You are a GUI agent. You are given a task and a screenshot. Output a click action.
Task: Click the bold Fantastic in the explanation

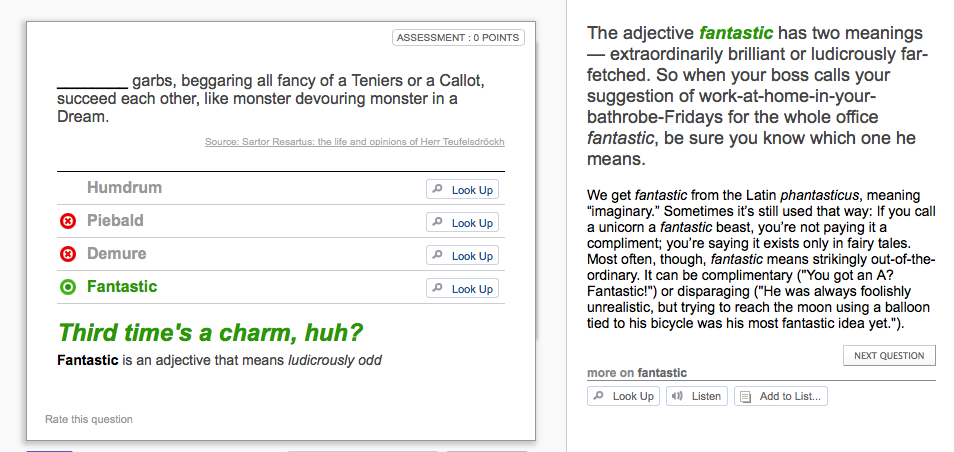tap(88, 360)
